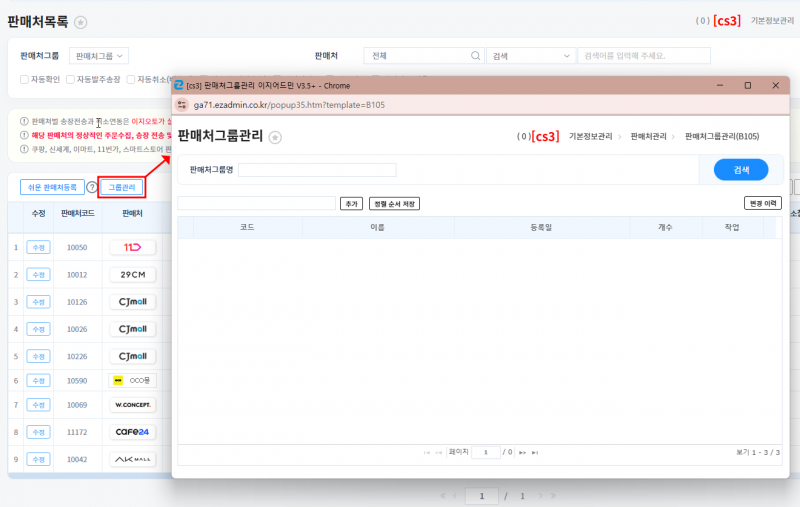
Task: Click the Cafe24 marketplace logo
Action: point(132,432)
